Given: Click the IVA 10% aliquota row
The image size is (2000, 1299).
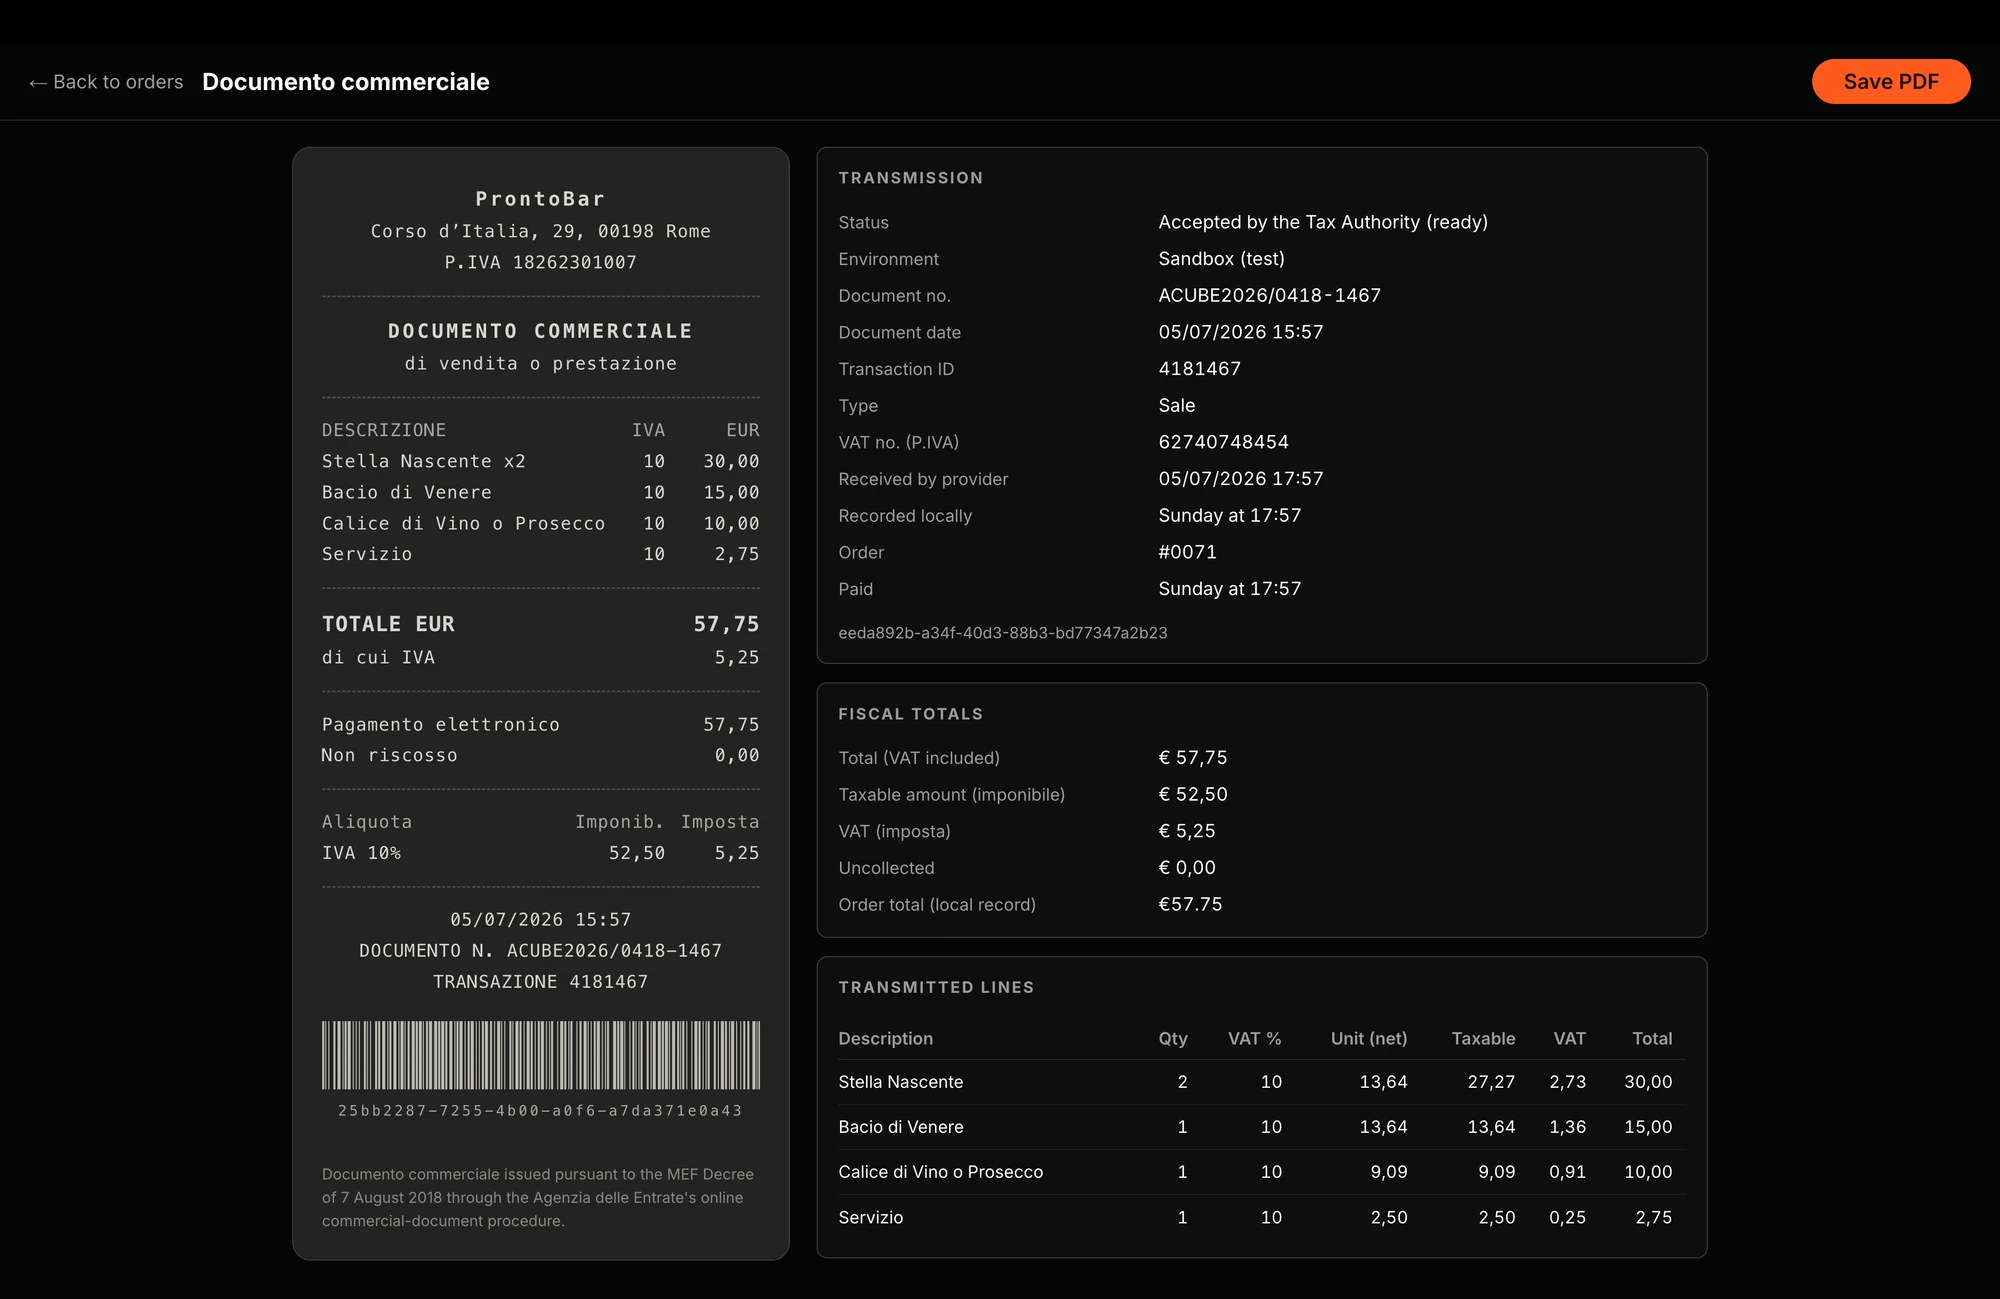Looking at the screenshot, I should point(540,853).
